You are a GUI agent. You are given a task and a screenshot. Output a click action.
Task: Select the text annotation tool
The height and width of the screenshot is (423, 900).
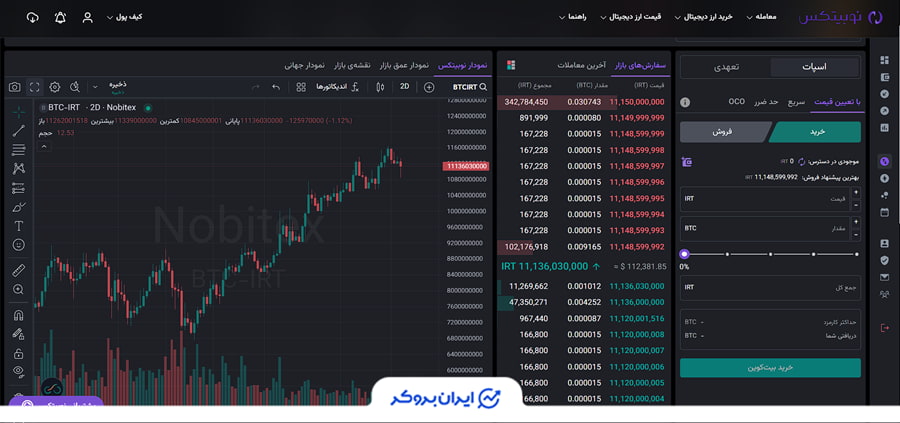[x=19, y=226]
